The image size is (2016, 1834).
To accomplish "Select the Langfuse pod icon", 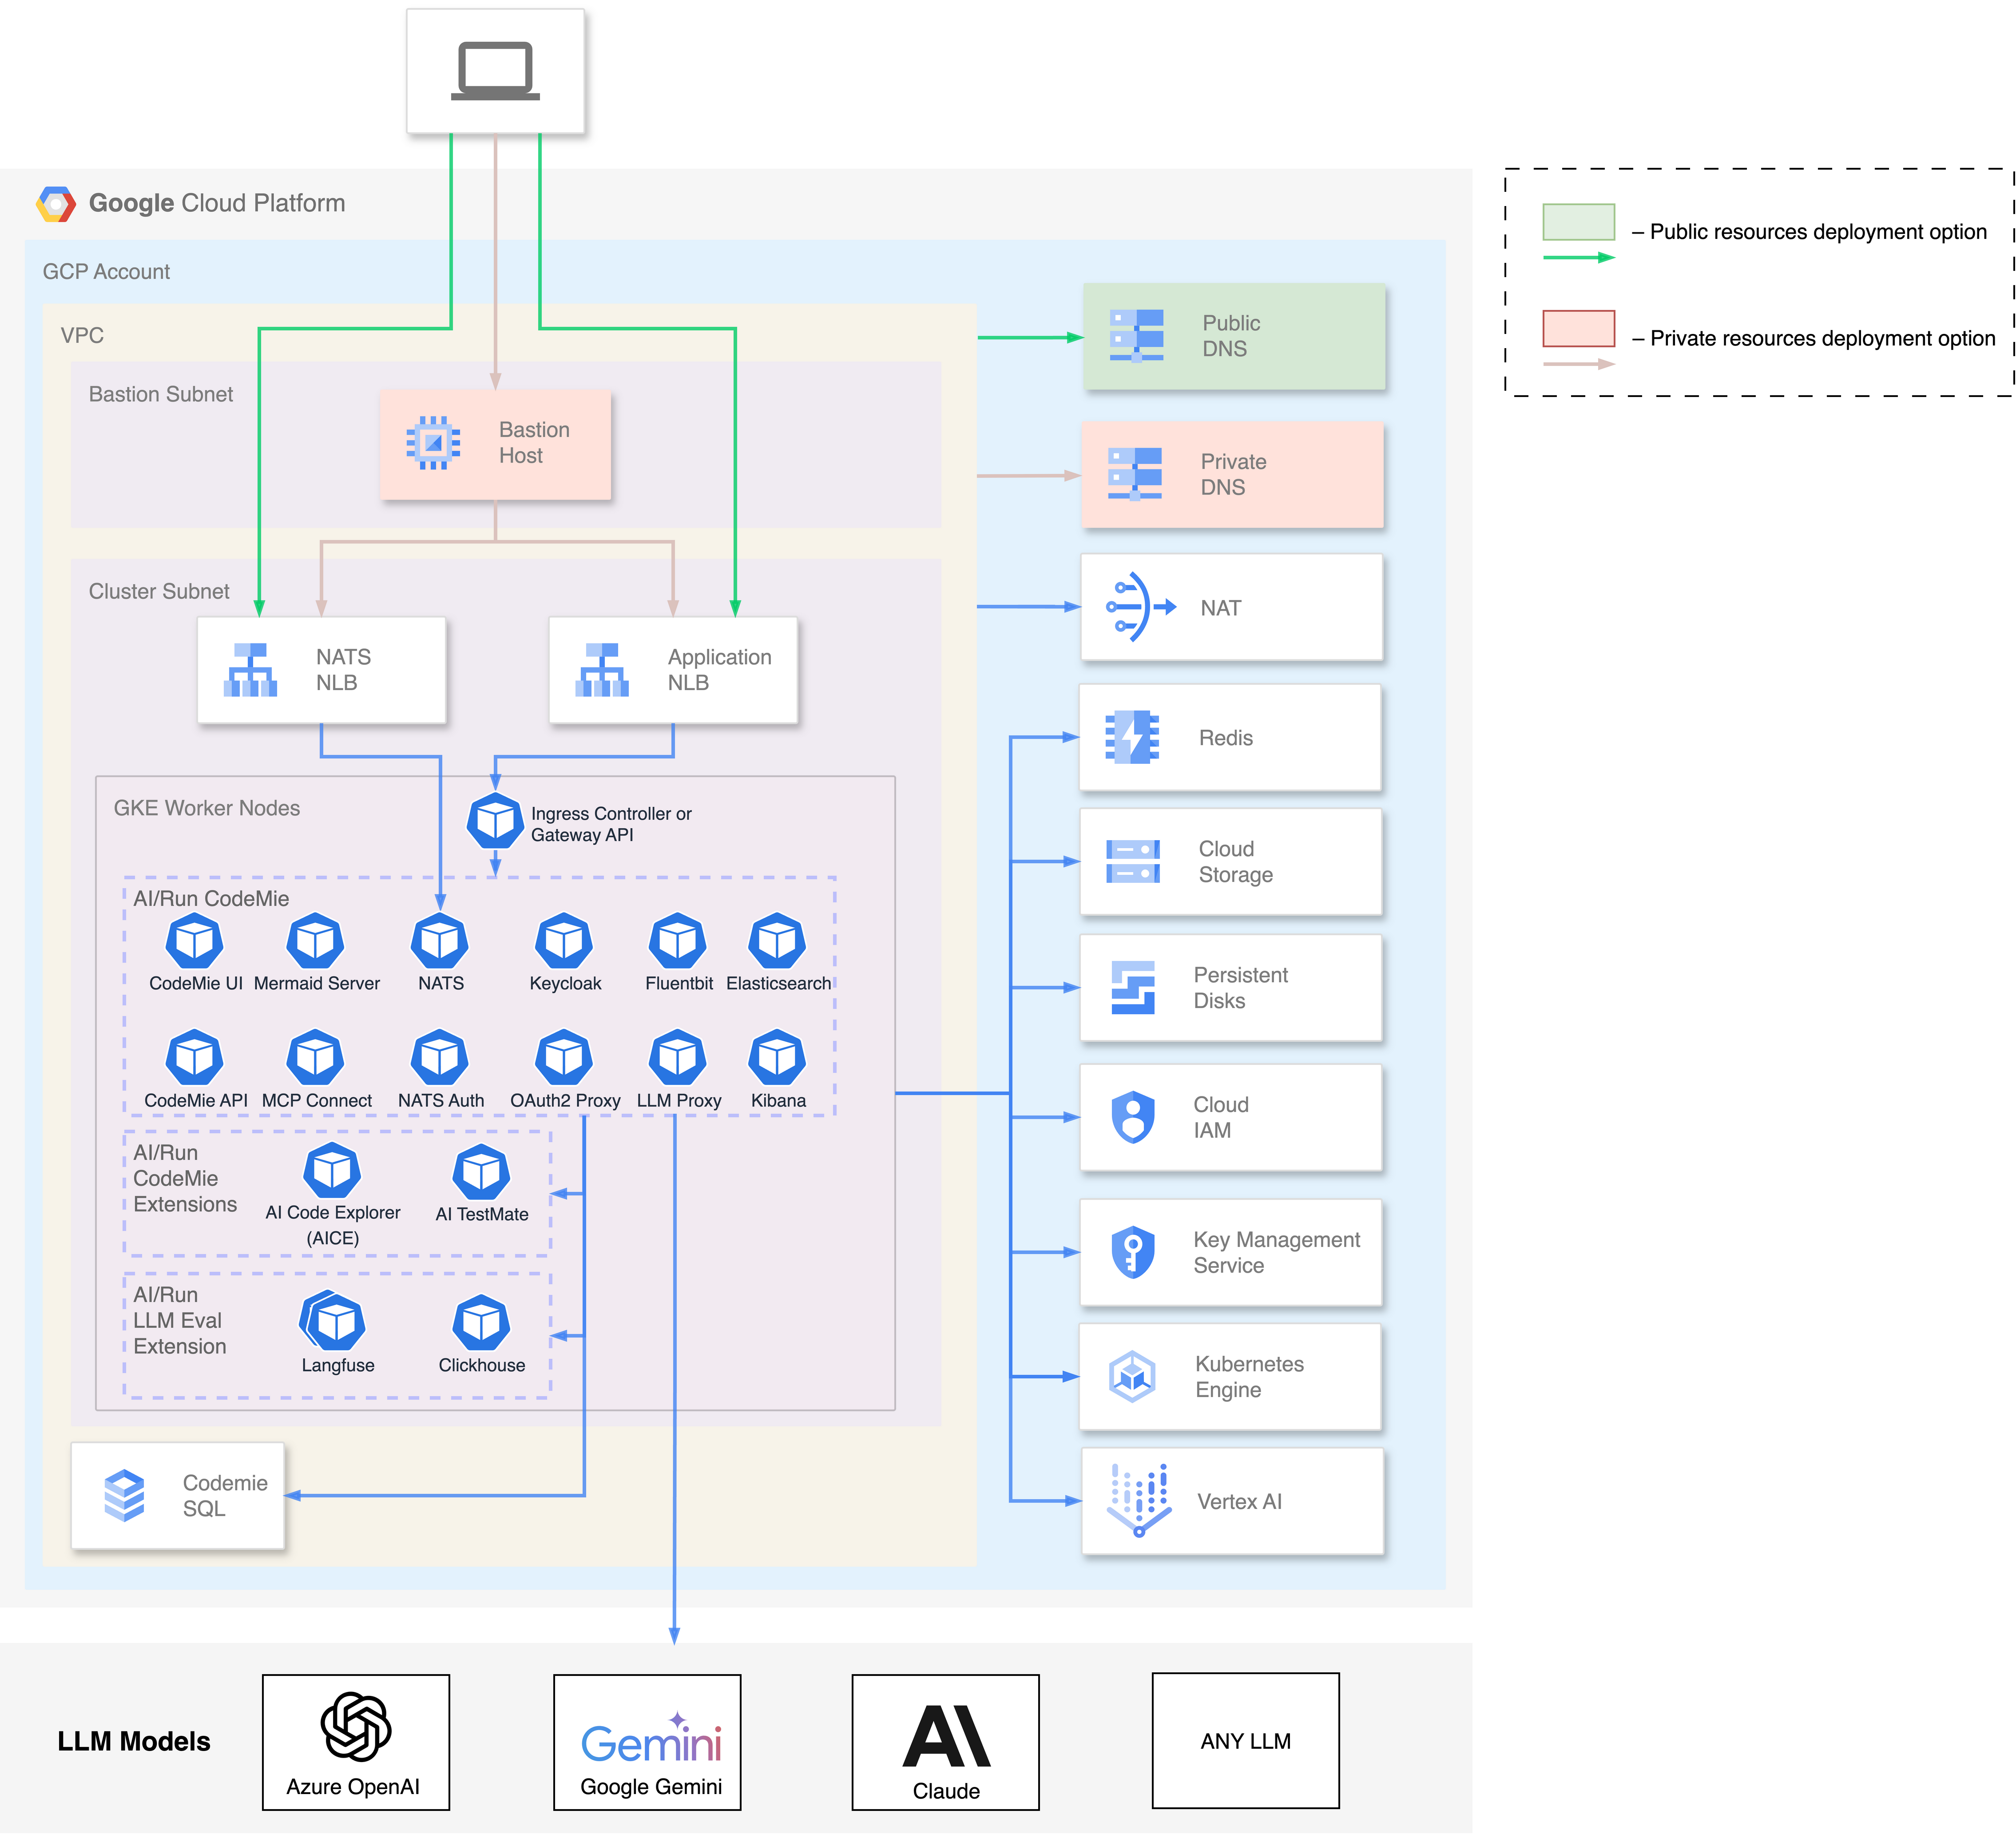I will click(x=333, y=1321).
